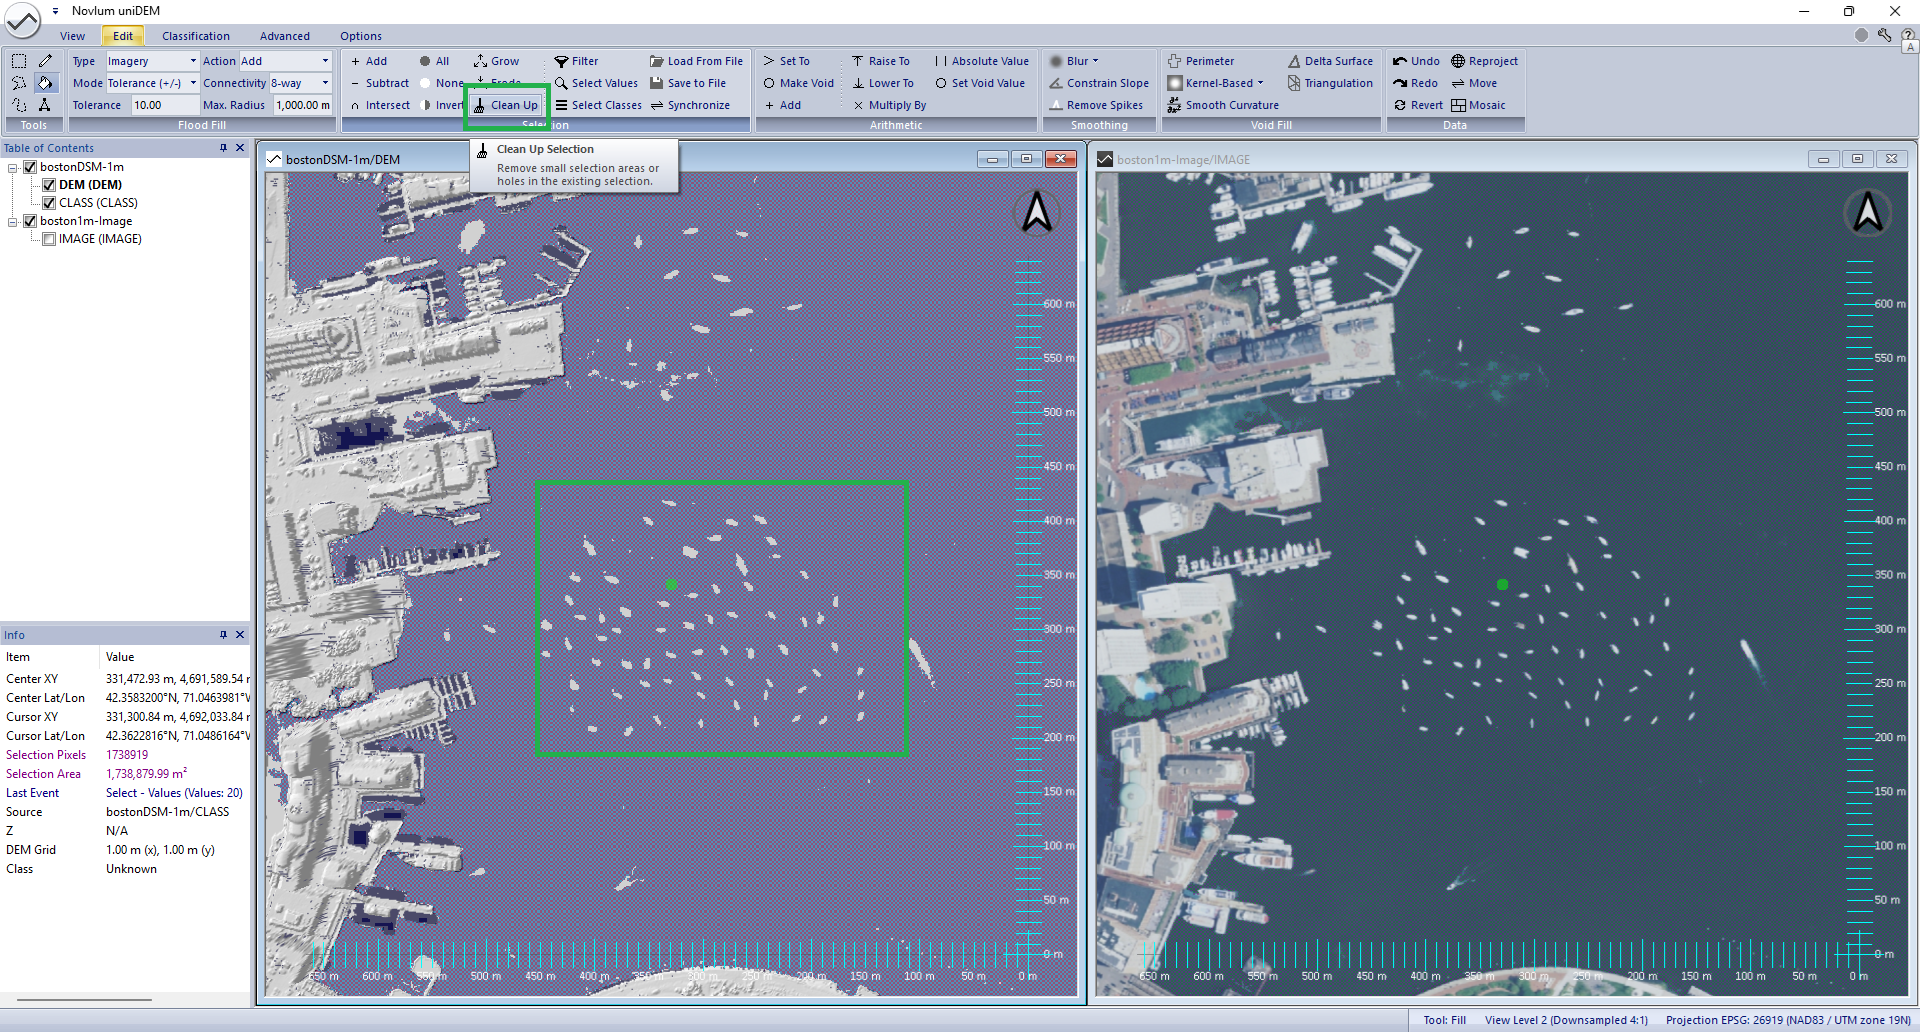Image resolution: width=1920 pixels, height=1032 pixels.
Task: Select the rectangle selection tool
Action: point(19,61)
